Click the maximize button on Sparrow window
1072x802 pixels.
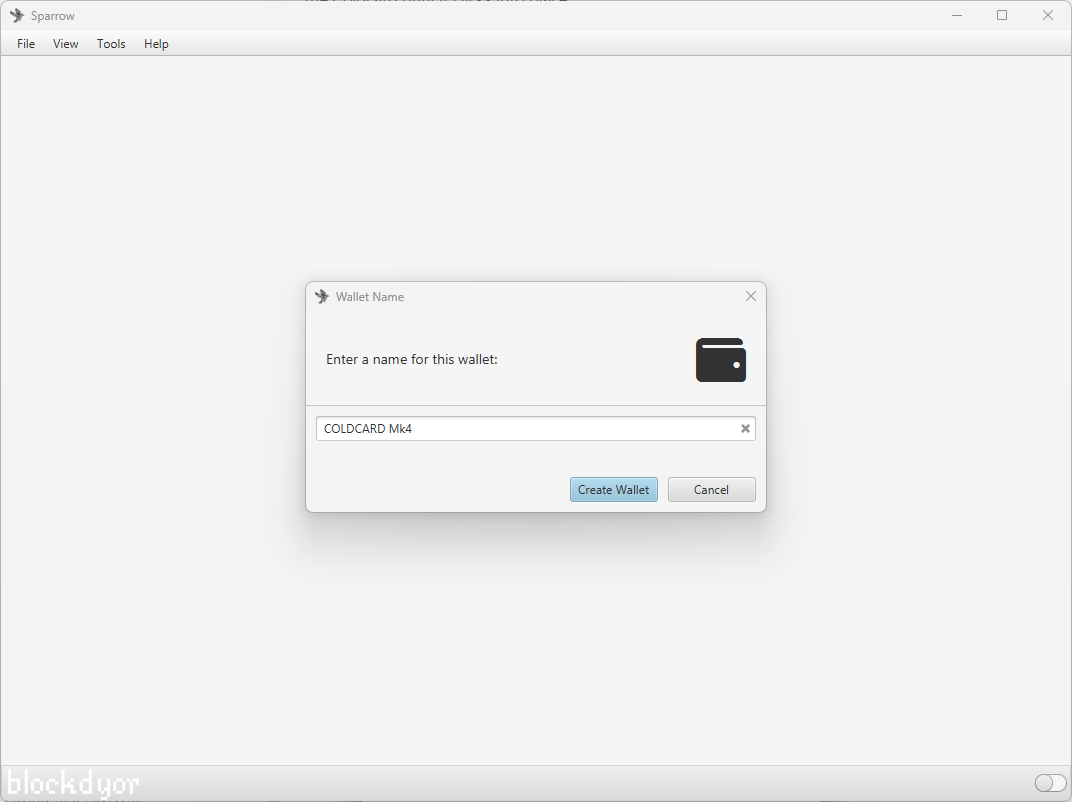(1002, 15)
